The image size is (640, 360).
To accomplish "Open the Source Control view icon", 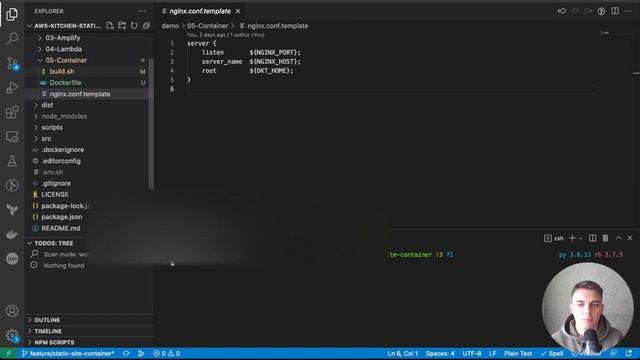I will click(12, 63).
